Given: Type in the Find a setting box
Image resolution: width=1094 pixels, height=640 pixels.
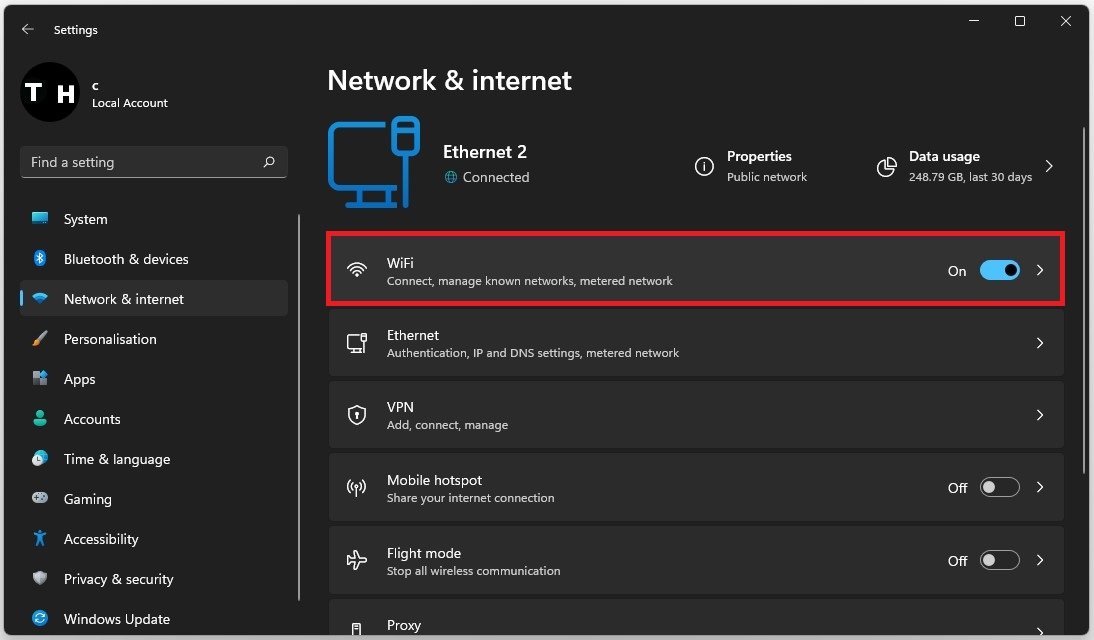Looking at the screenshot, I should click(x=140, y=162).
